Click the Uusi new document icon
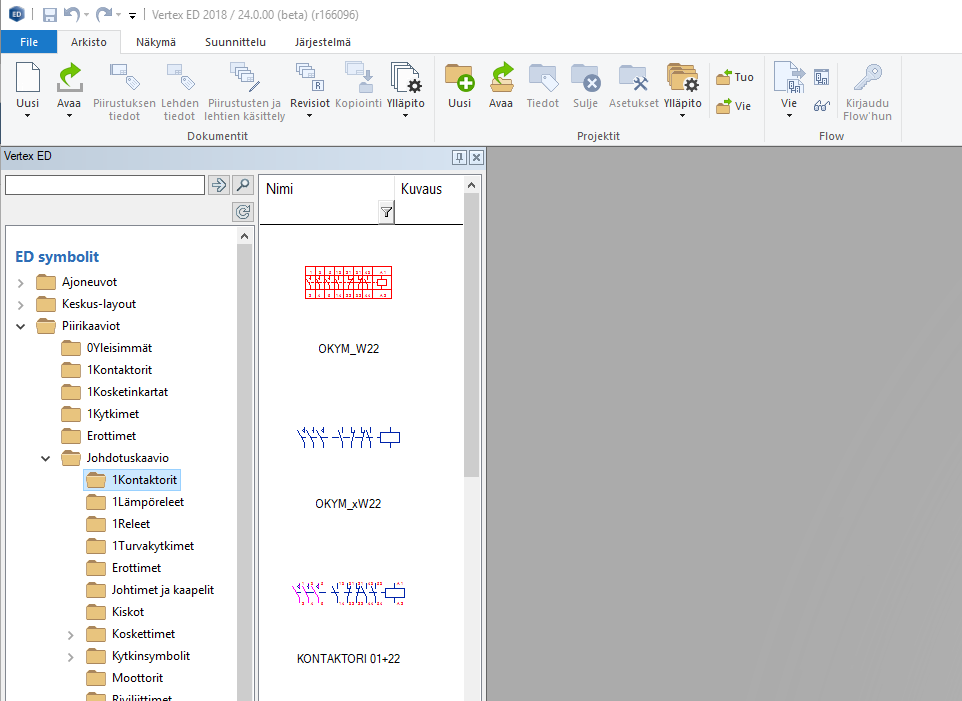962x701 pixels. click(x=28, y=80)
